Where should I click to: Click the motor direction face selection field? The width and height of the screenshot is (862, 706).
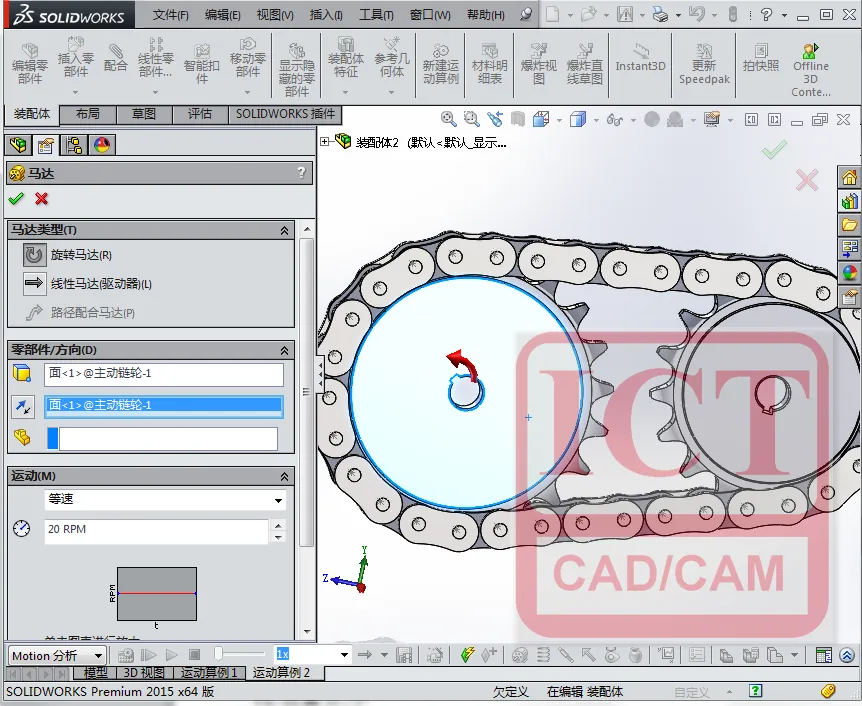(x=164, y=406)
